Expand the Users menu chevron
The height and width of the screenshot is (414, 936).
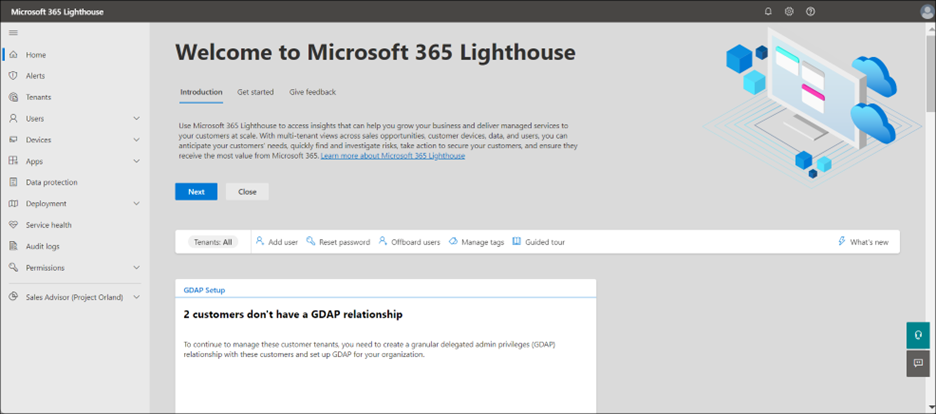(x=136, y=118)
